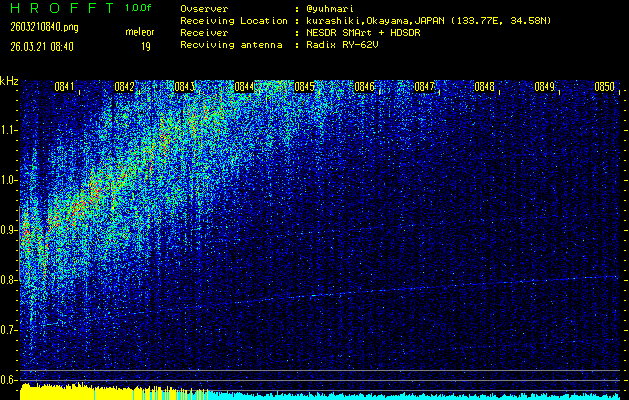This screenshot has height=400, width=629.
Task: Select the meteor count value 19
Action: (146, 46)
